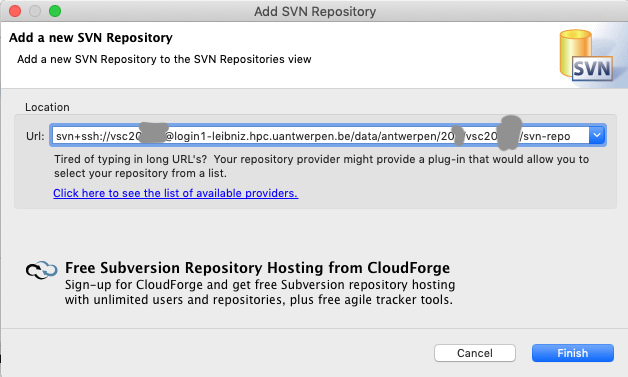Viewport: 628px width, 377px height.
Task: Click the green zoom window button
Action: tap(55, 11)
